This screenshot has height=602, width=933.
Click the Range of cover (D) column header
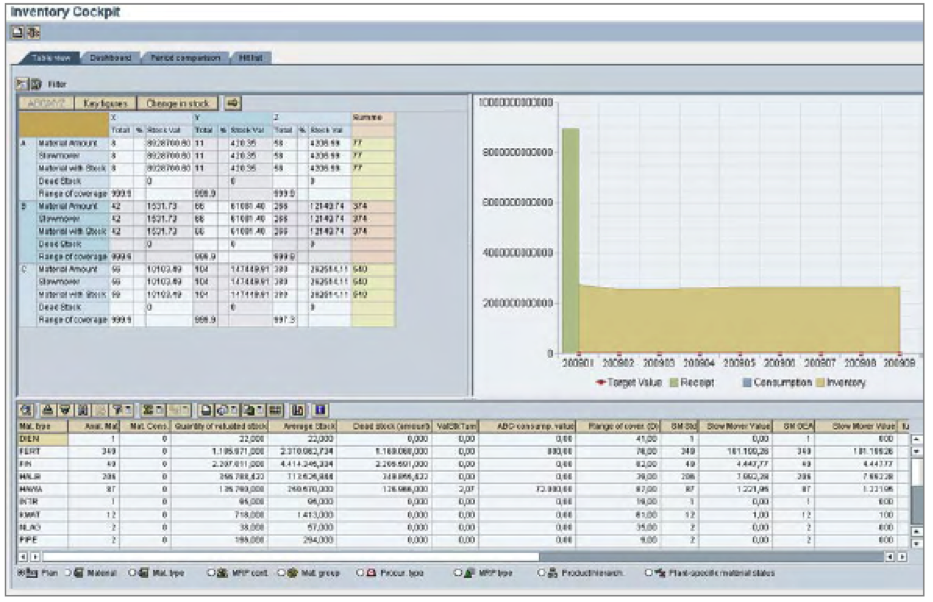click(x=617, y=426)
